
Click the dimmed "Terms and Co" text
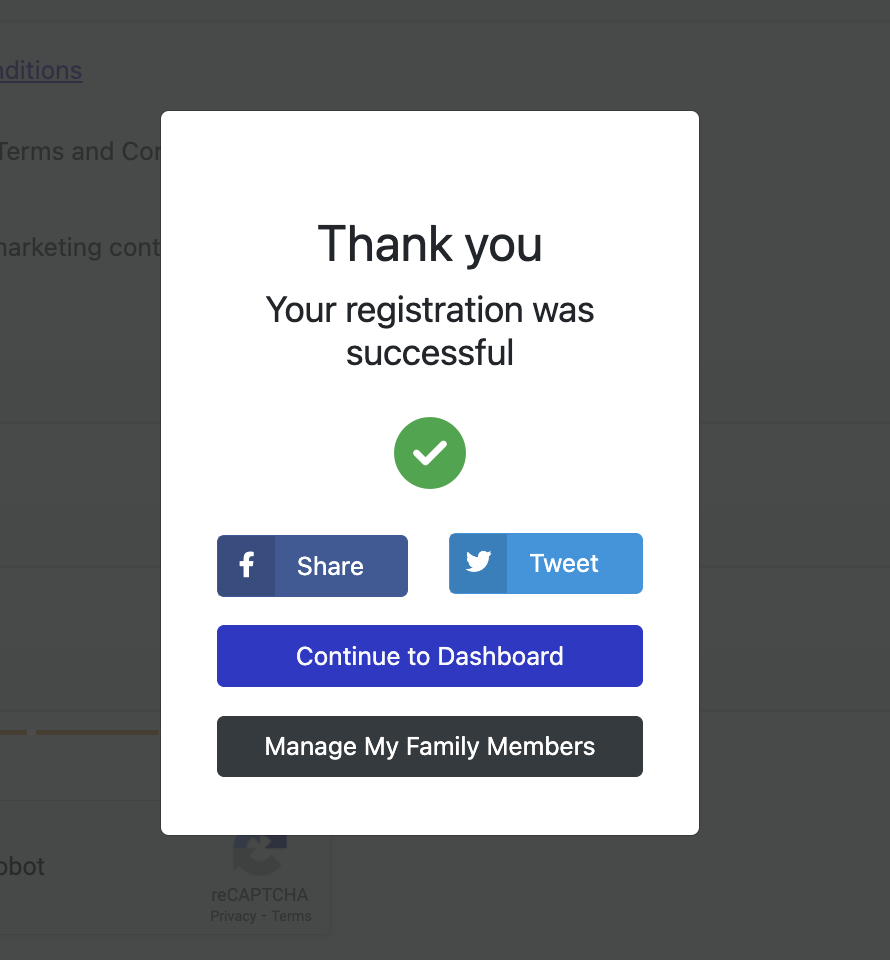click(x=80, y=151)
